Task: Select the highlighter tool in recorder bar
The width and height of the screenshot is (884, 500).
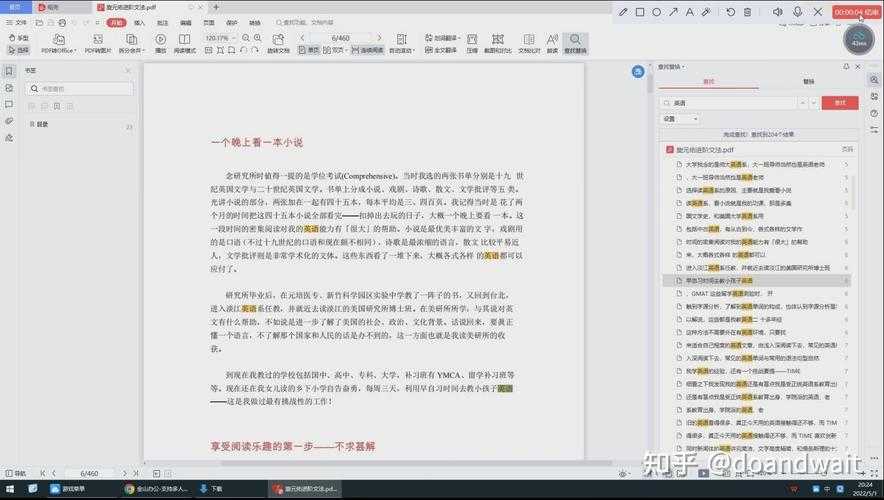Action: click(706, 12)
